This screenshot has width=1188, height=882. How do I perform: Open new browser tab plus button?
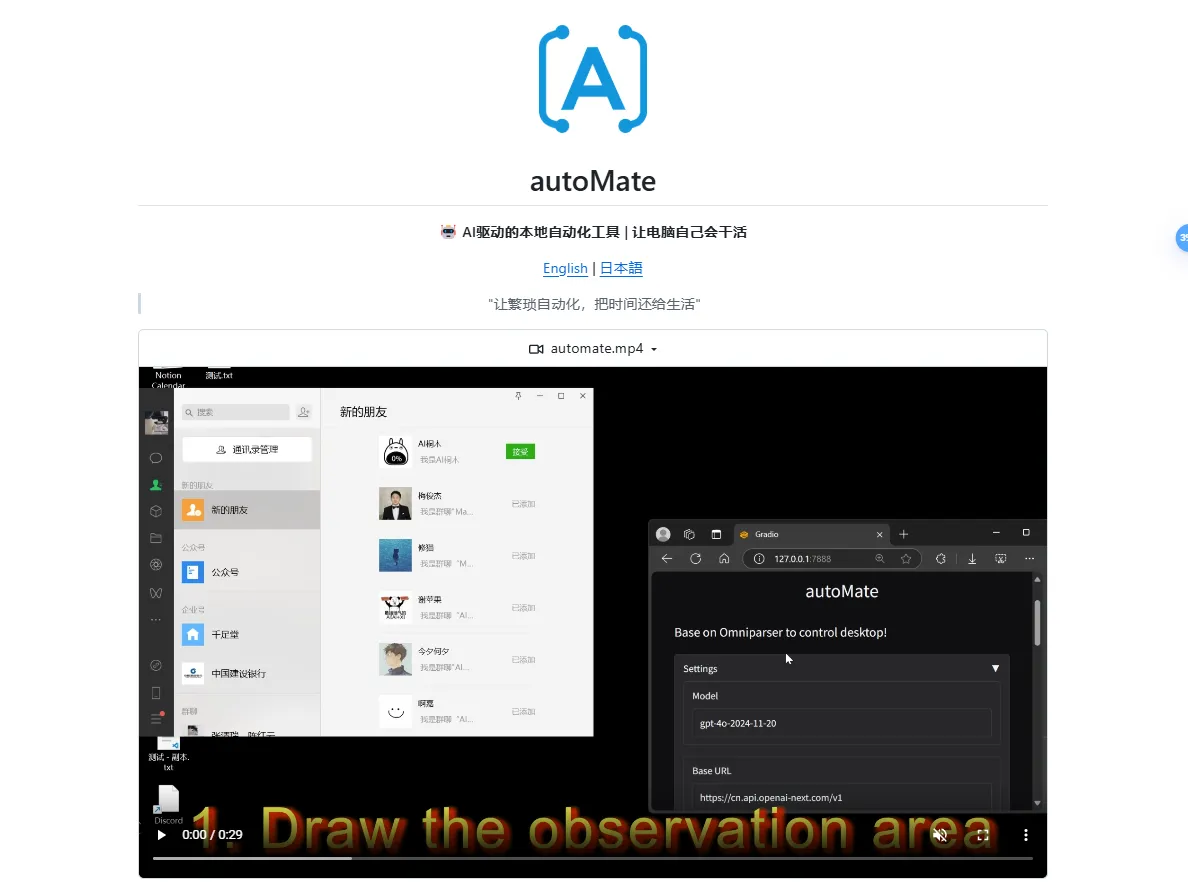point(903,534)
